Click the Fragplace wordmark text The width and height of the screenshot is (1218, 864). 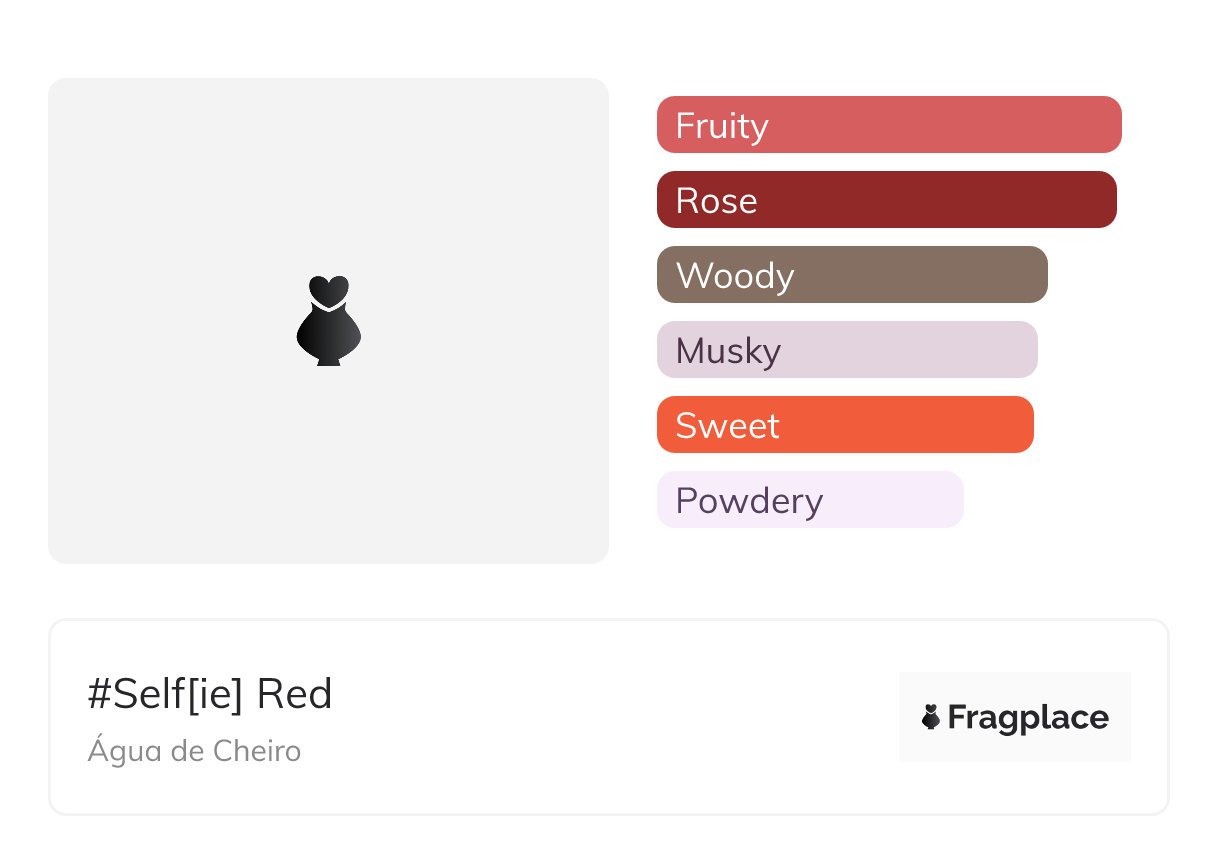(x=1028, y=718)
